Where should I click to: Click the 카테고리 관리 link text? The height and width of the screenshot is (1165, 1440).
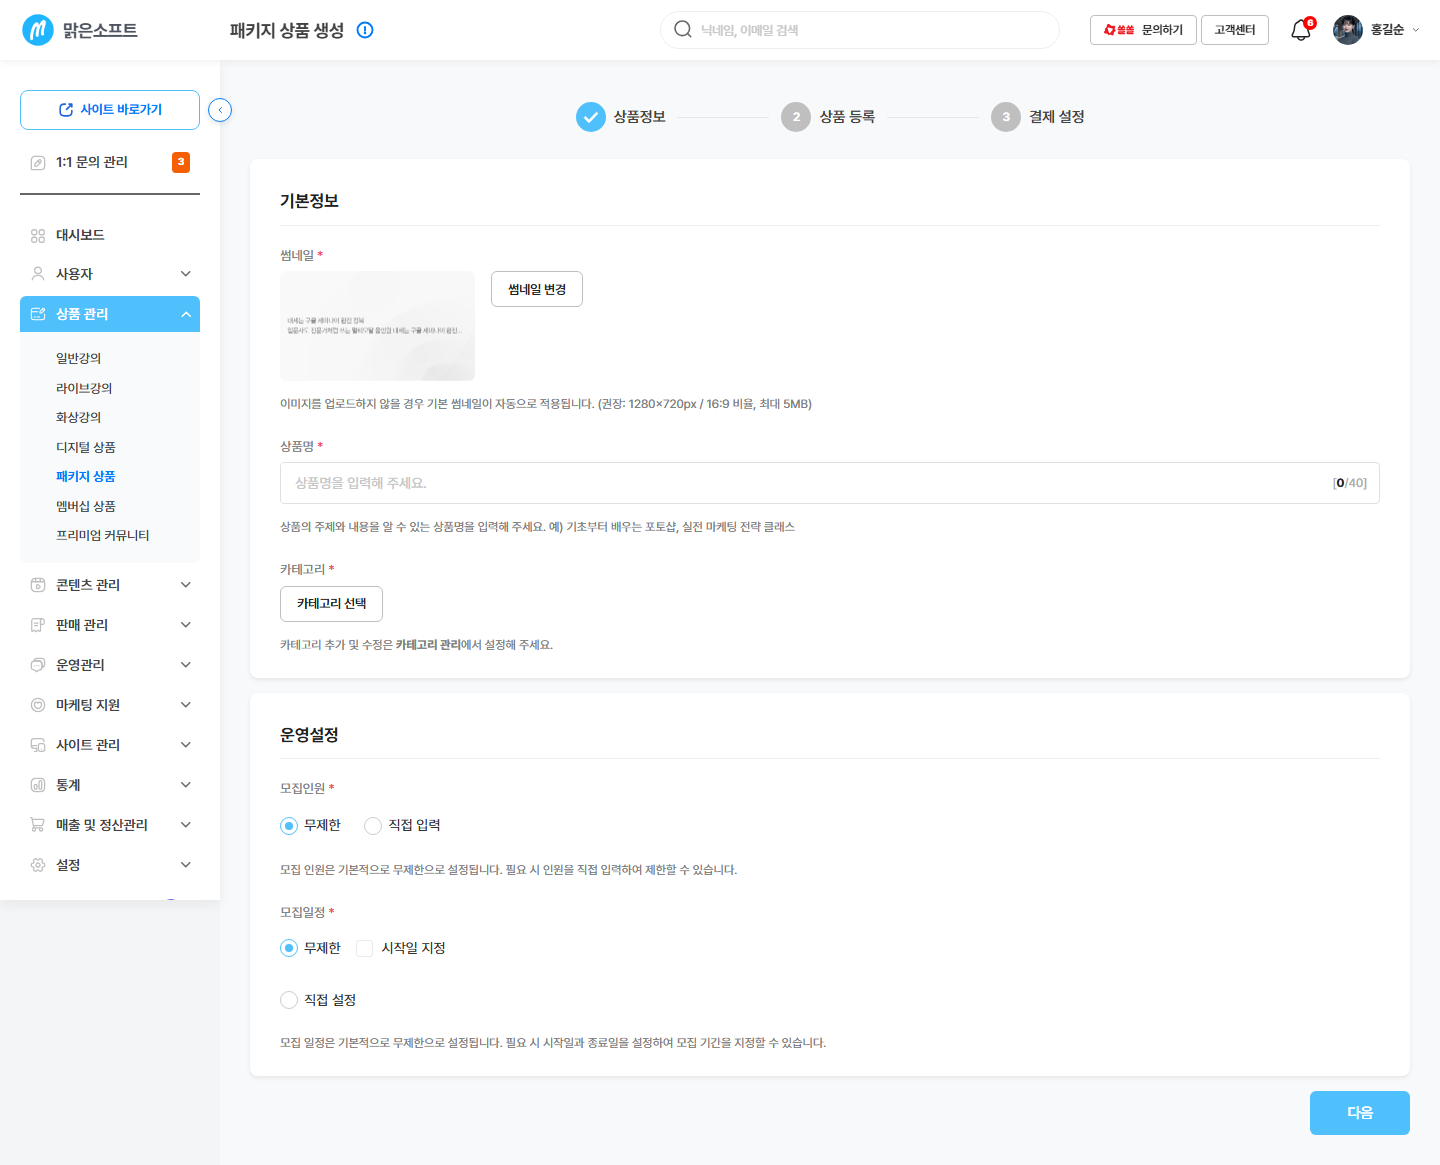click(428, 645)
